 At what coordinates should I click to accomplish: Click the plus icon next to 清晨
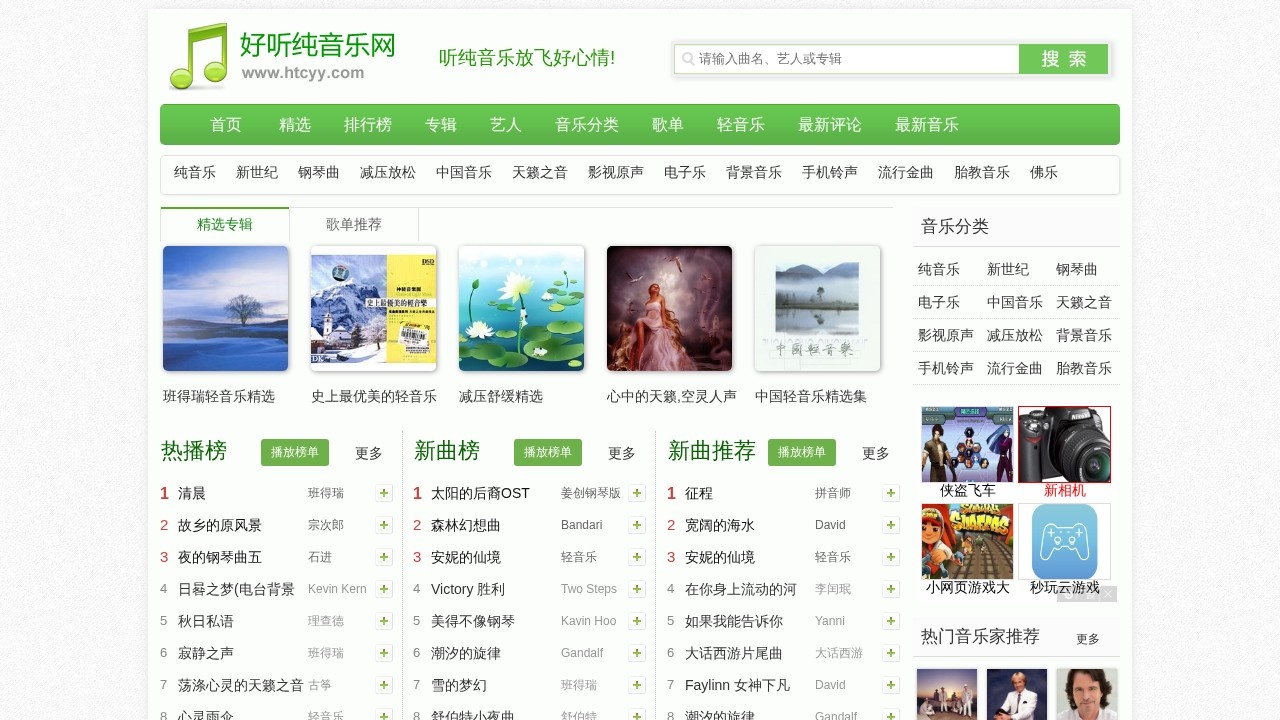click(384, 493)
